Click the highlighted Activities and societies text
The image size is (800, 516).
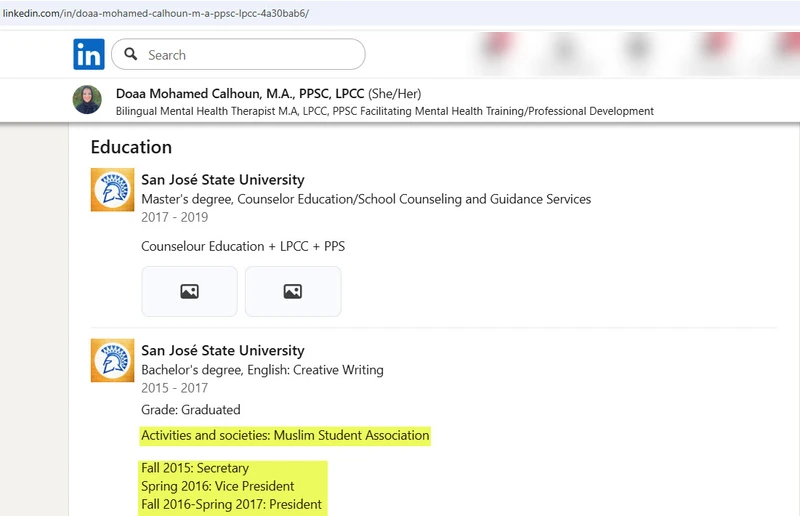click(285, 435)
